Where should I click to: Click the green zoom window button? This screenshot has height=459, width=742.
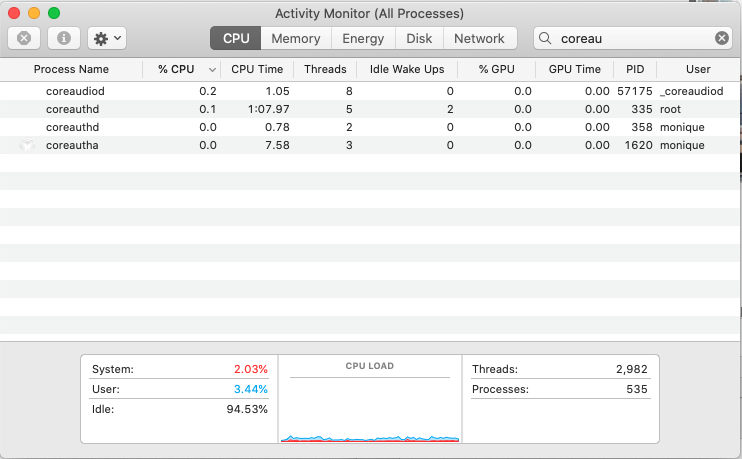tap(54, 13)
